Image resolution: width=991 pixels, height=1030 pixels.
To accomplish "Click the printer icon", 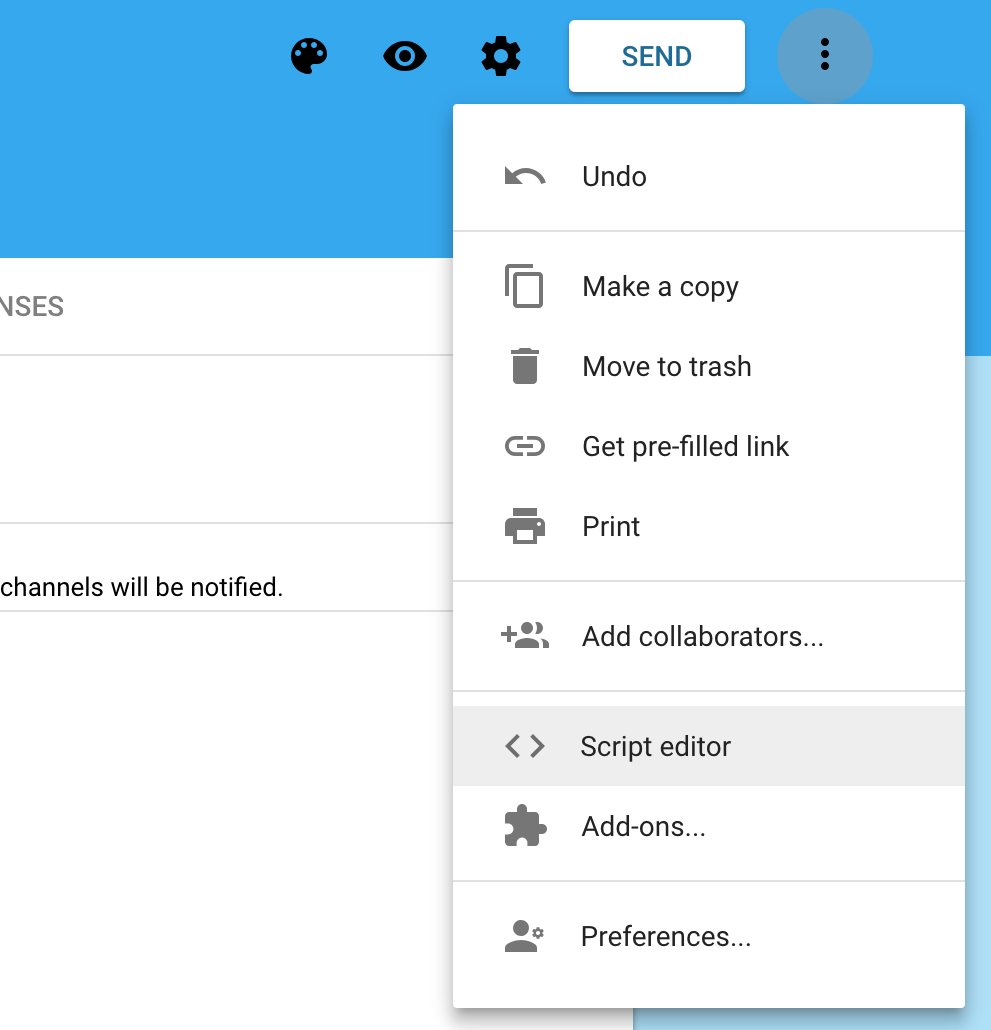I will (524, 527).
